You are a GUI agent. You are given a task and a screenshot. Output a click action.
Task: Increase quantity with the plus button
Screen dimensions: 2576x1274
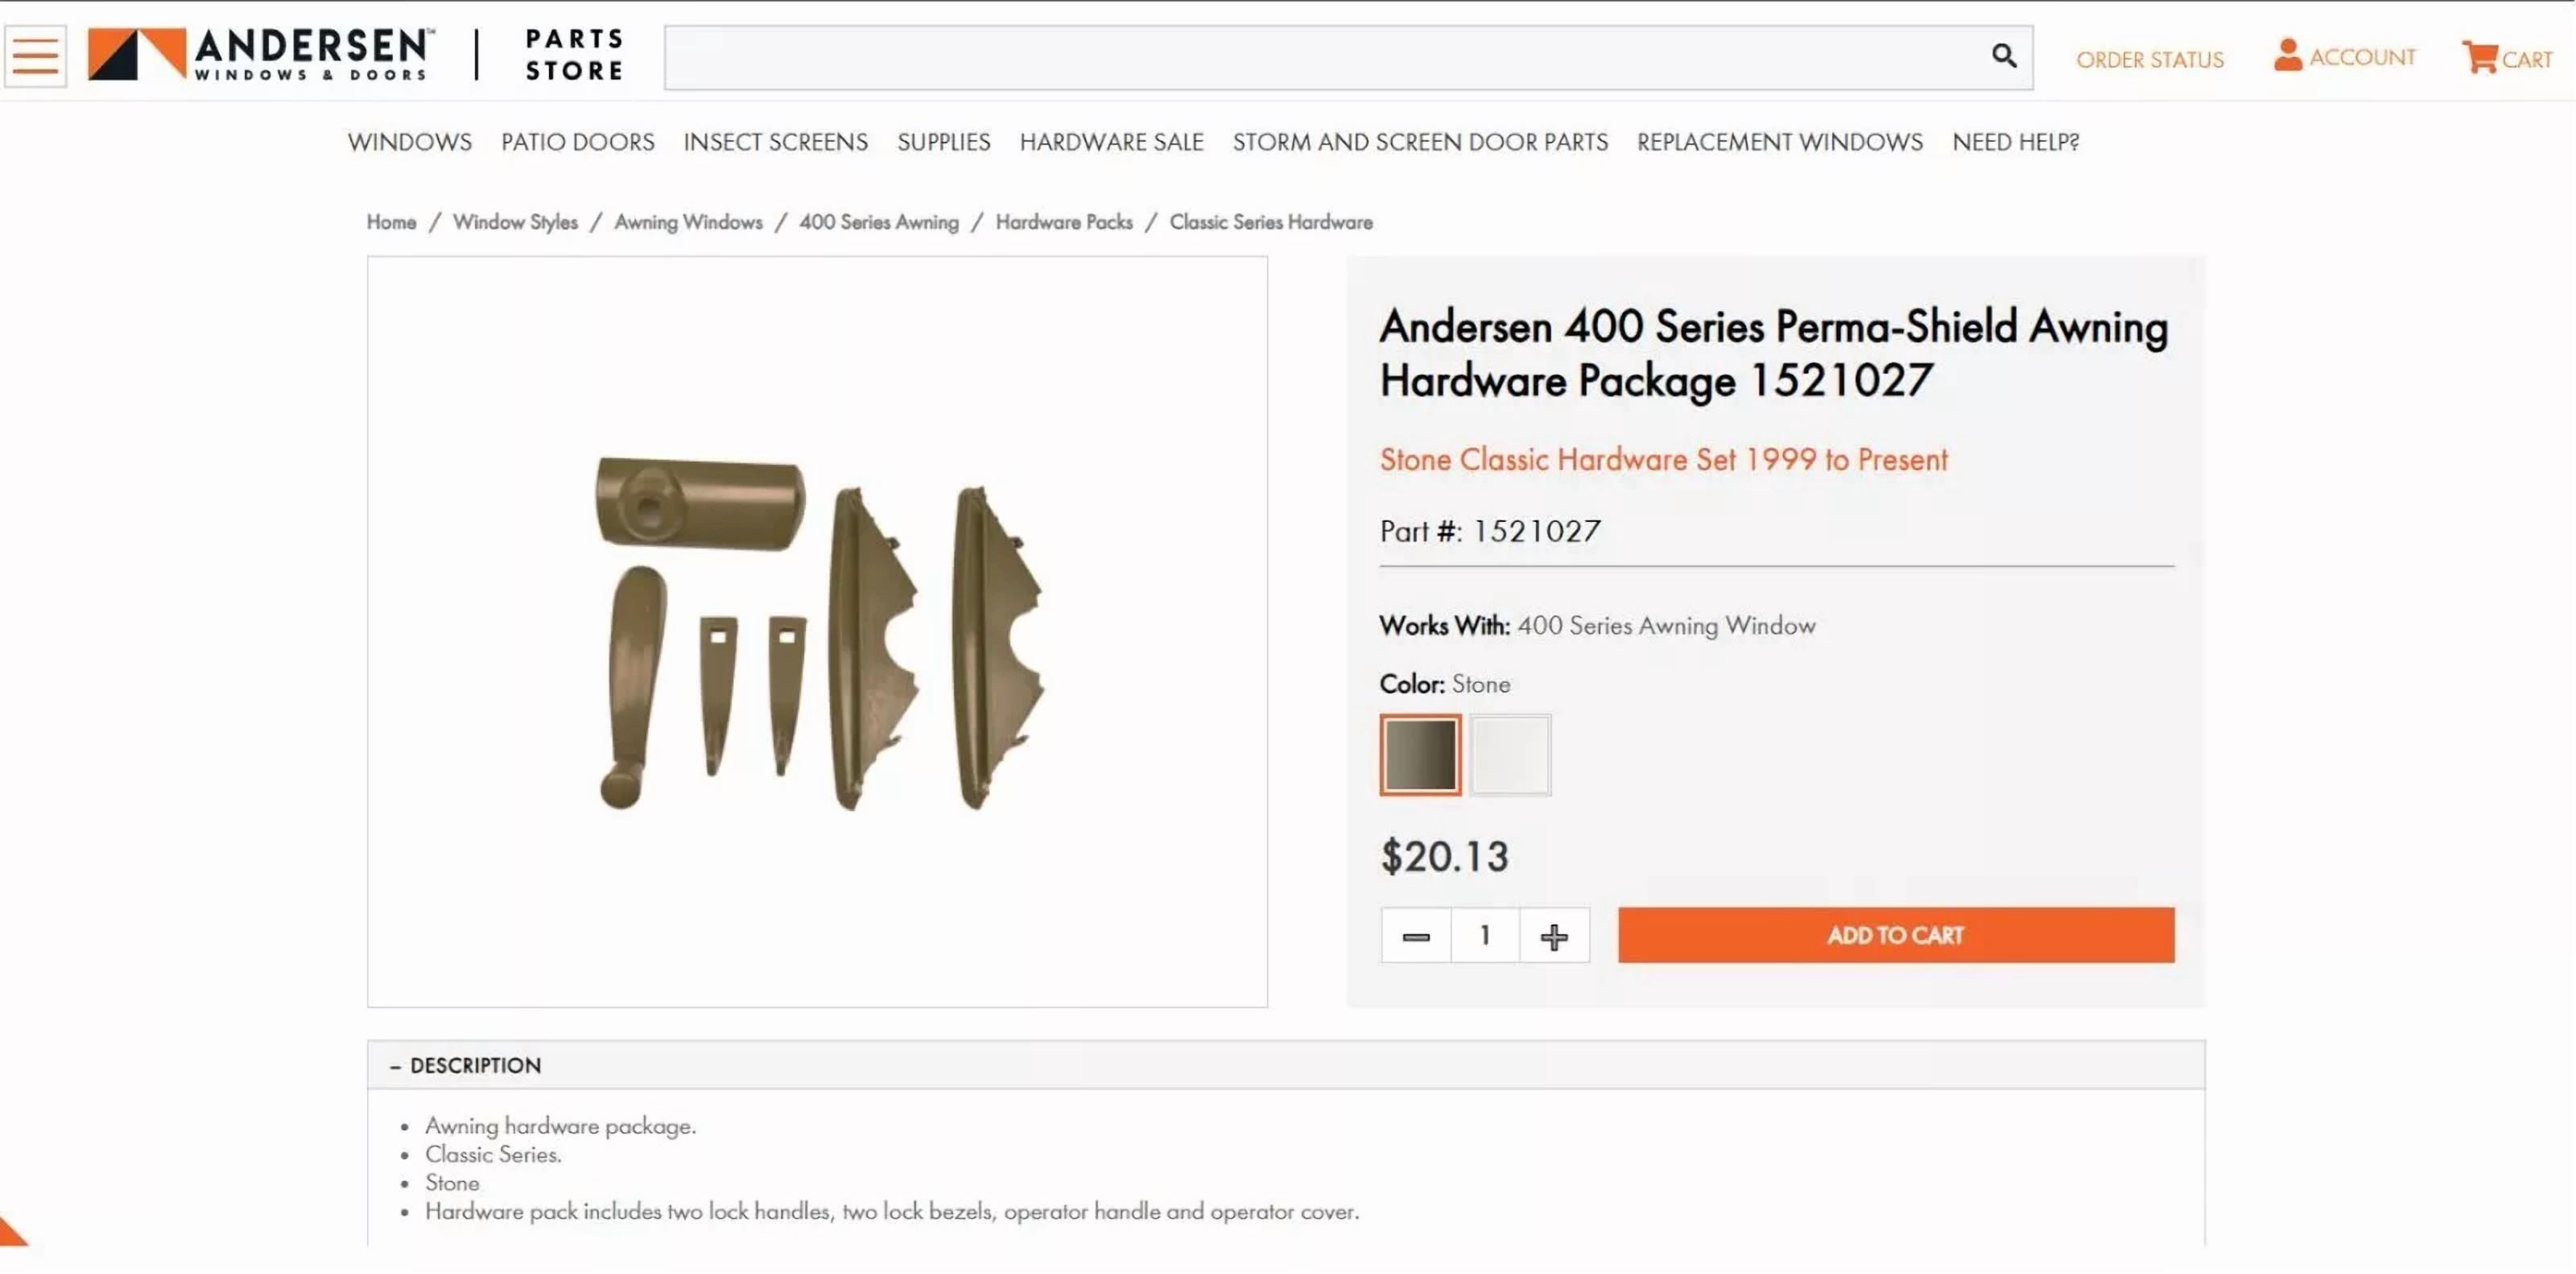[x=1554, y=935]
